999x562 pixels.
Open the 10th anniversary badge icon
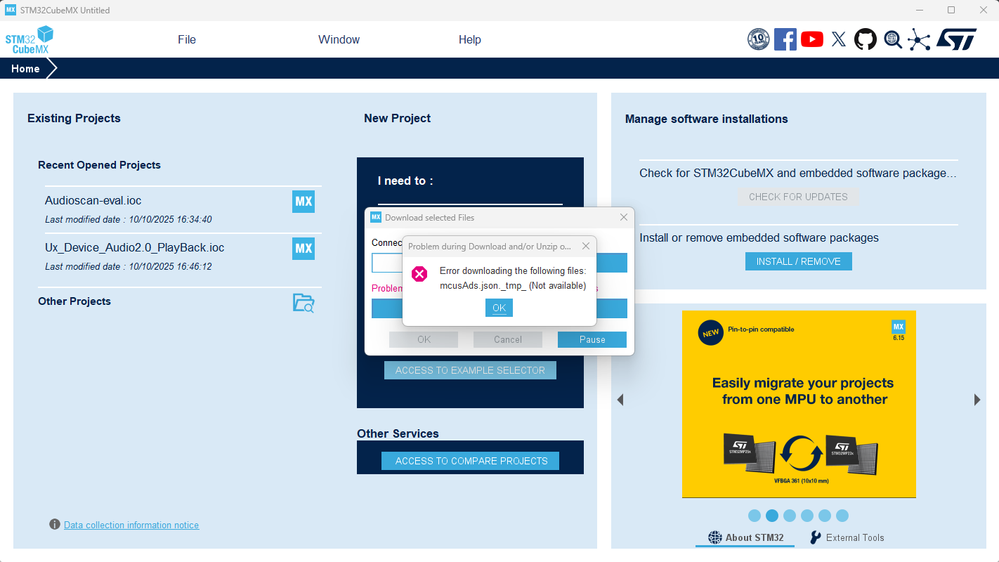[x=758, y=40]
